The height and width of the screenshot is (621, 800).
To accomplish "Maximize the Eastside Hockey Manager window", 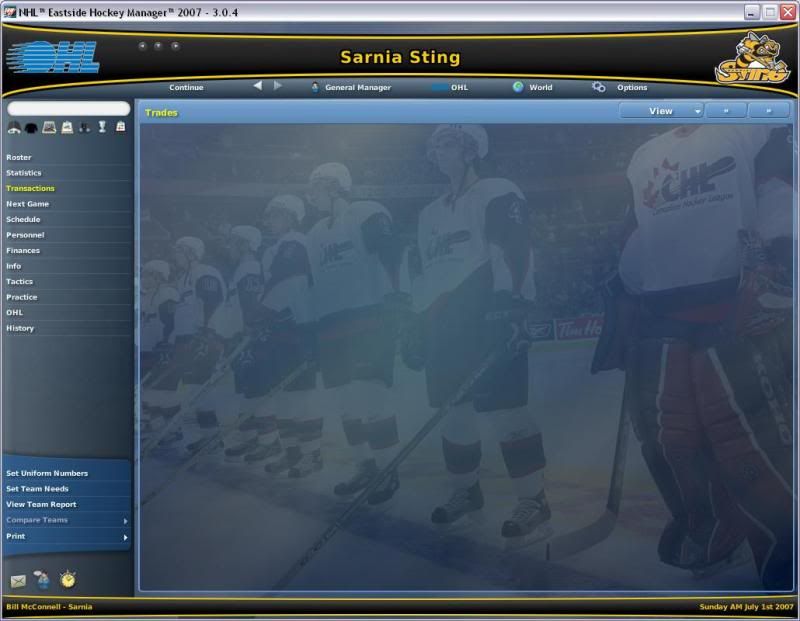I will 770,12.
